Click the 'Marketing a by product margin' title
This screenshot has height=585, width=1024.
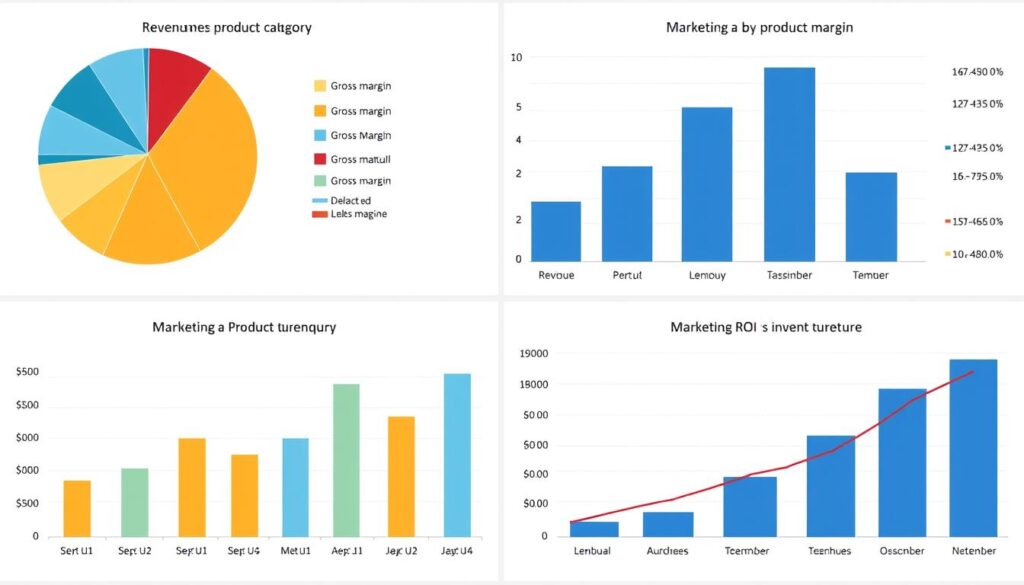pyautogui.click(x=758, y=28)
